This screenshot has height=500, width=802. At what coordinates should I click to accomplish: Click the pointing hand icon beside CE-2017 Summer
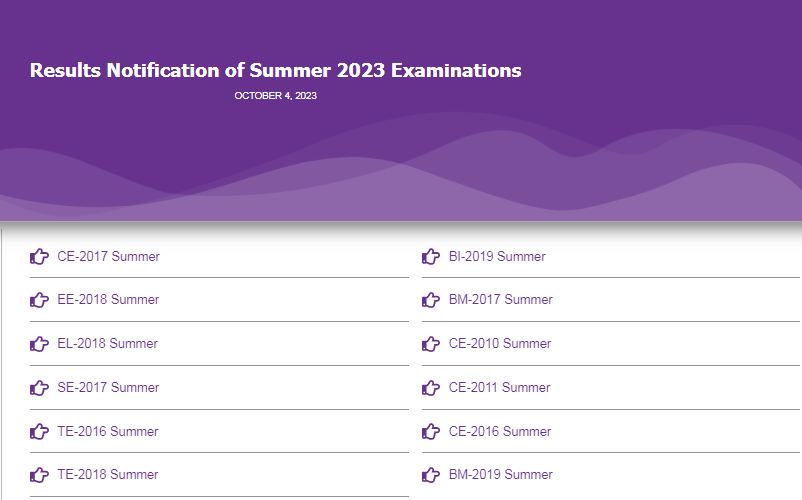click(x=39, y=256)
